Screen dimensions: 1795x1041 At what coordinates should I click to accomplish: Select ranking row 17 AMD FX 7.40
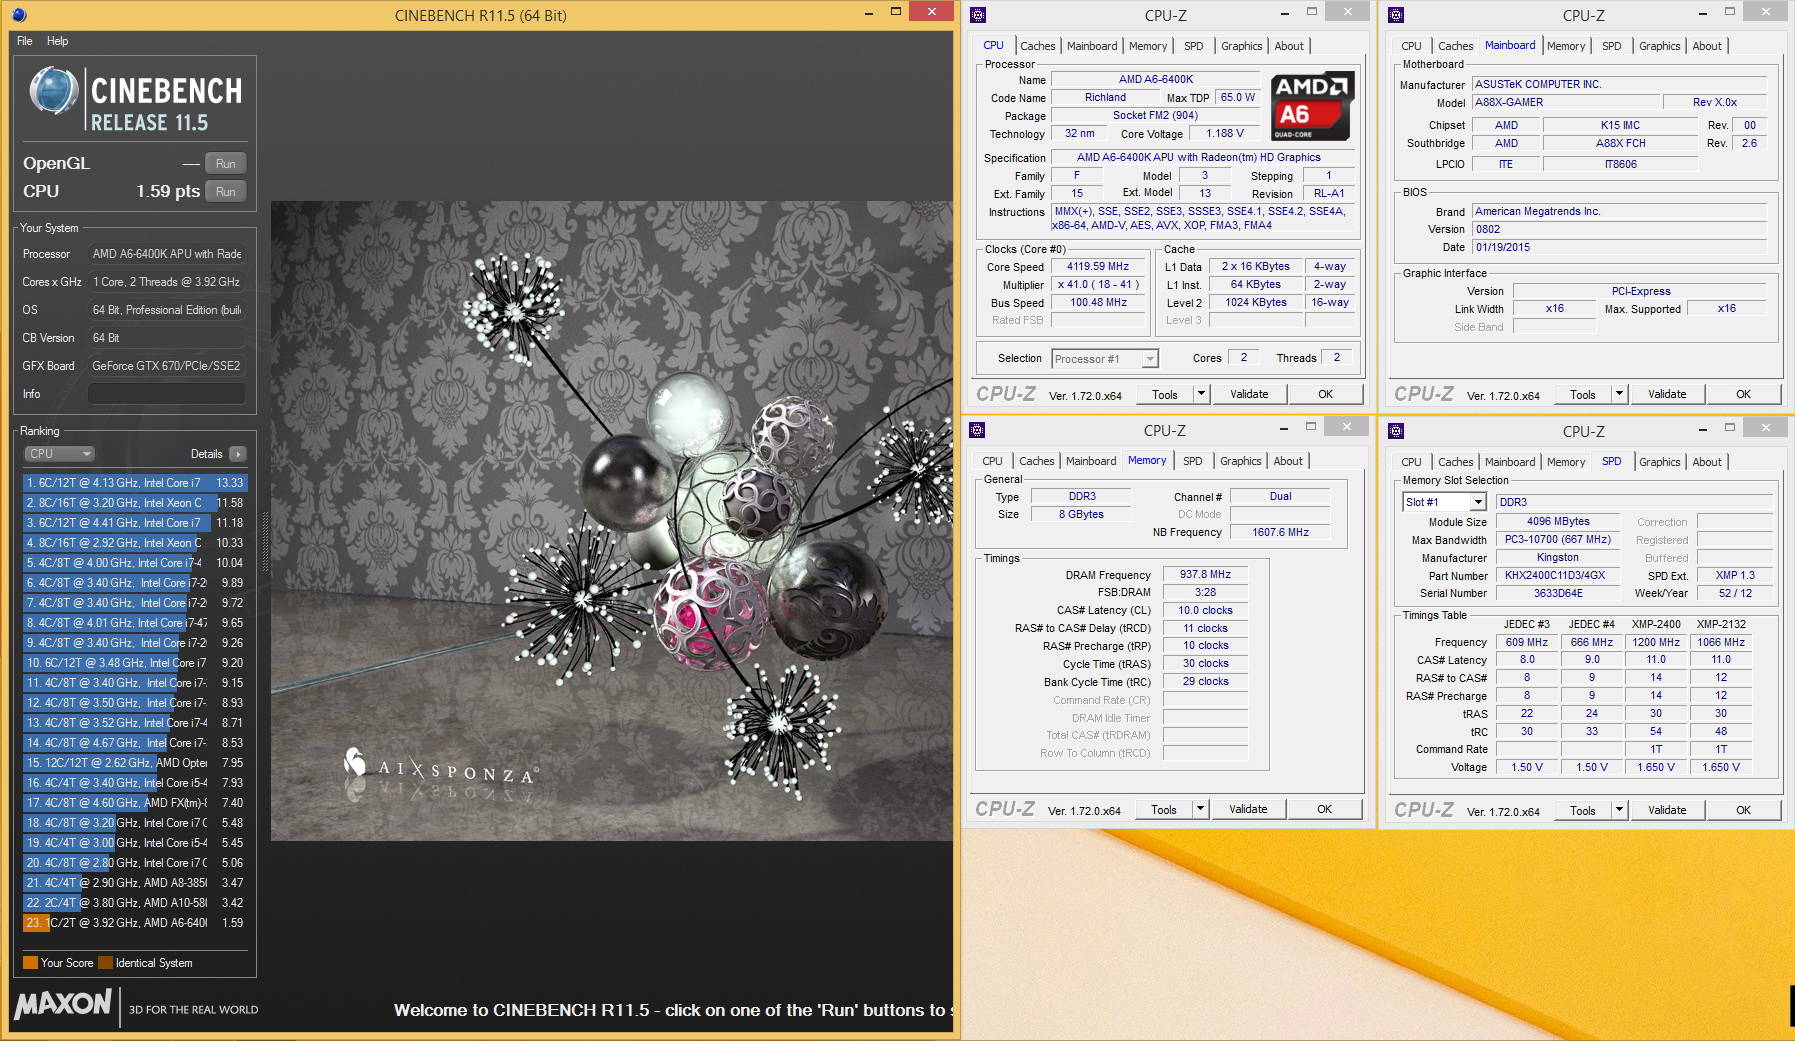pos(134,803)
